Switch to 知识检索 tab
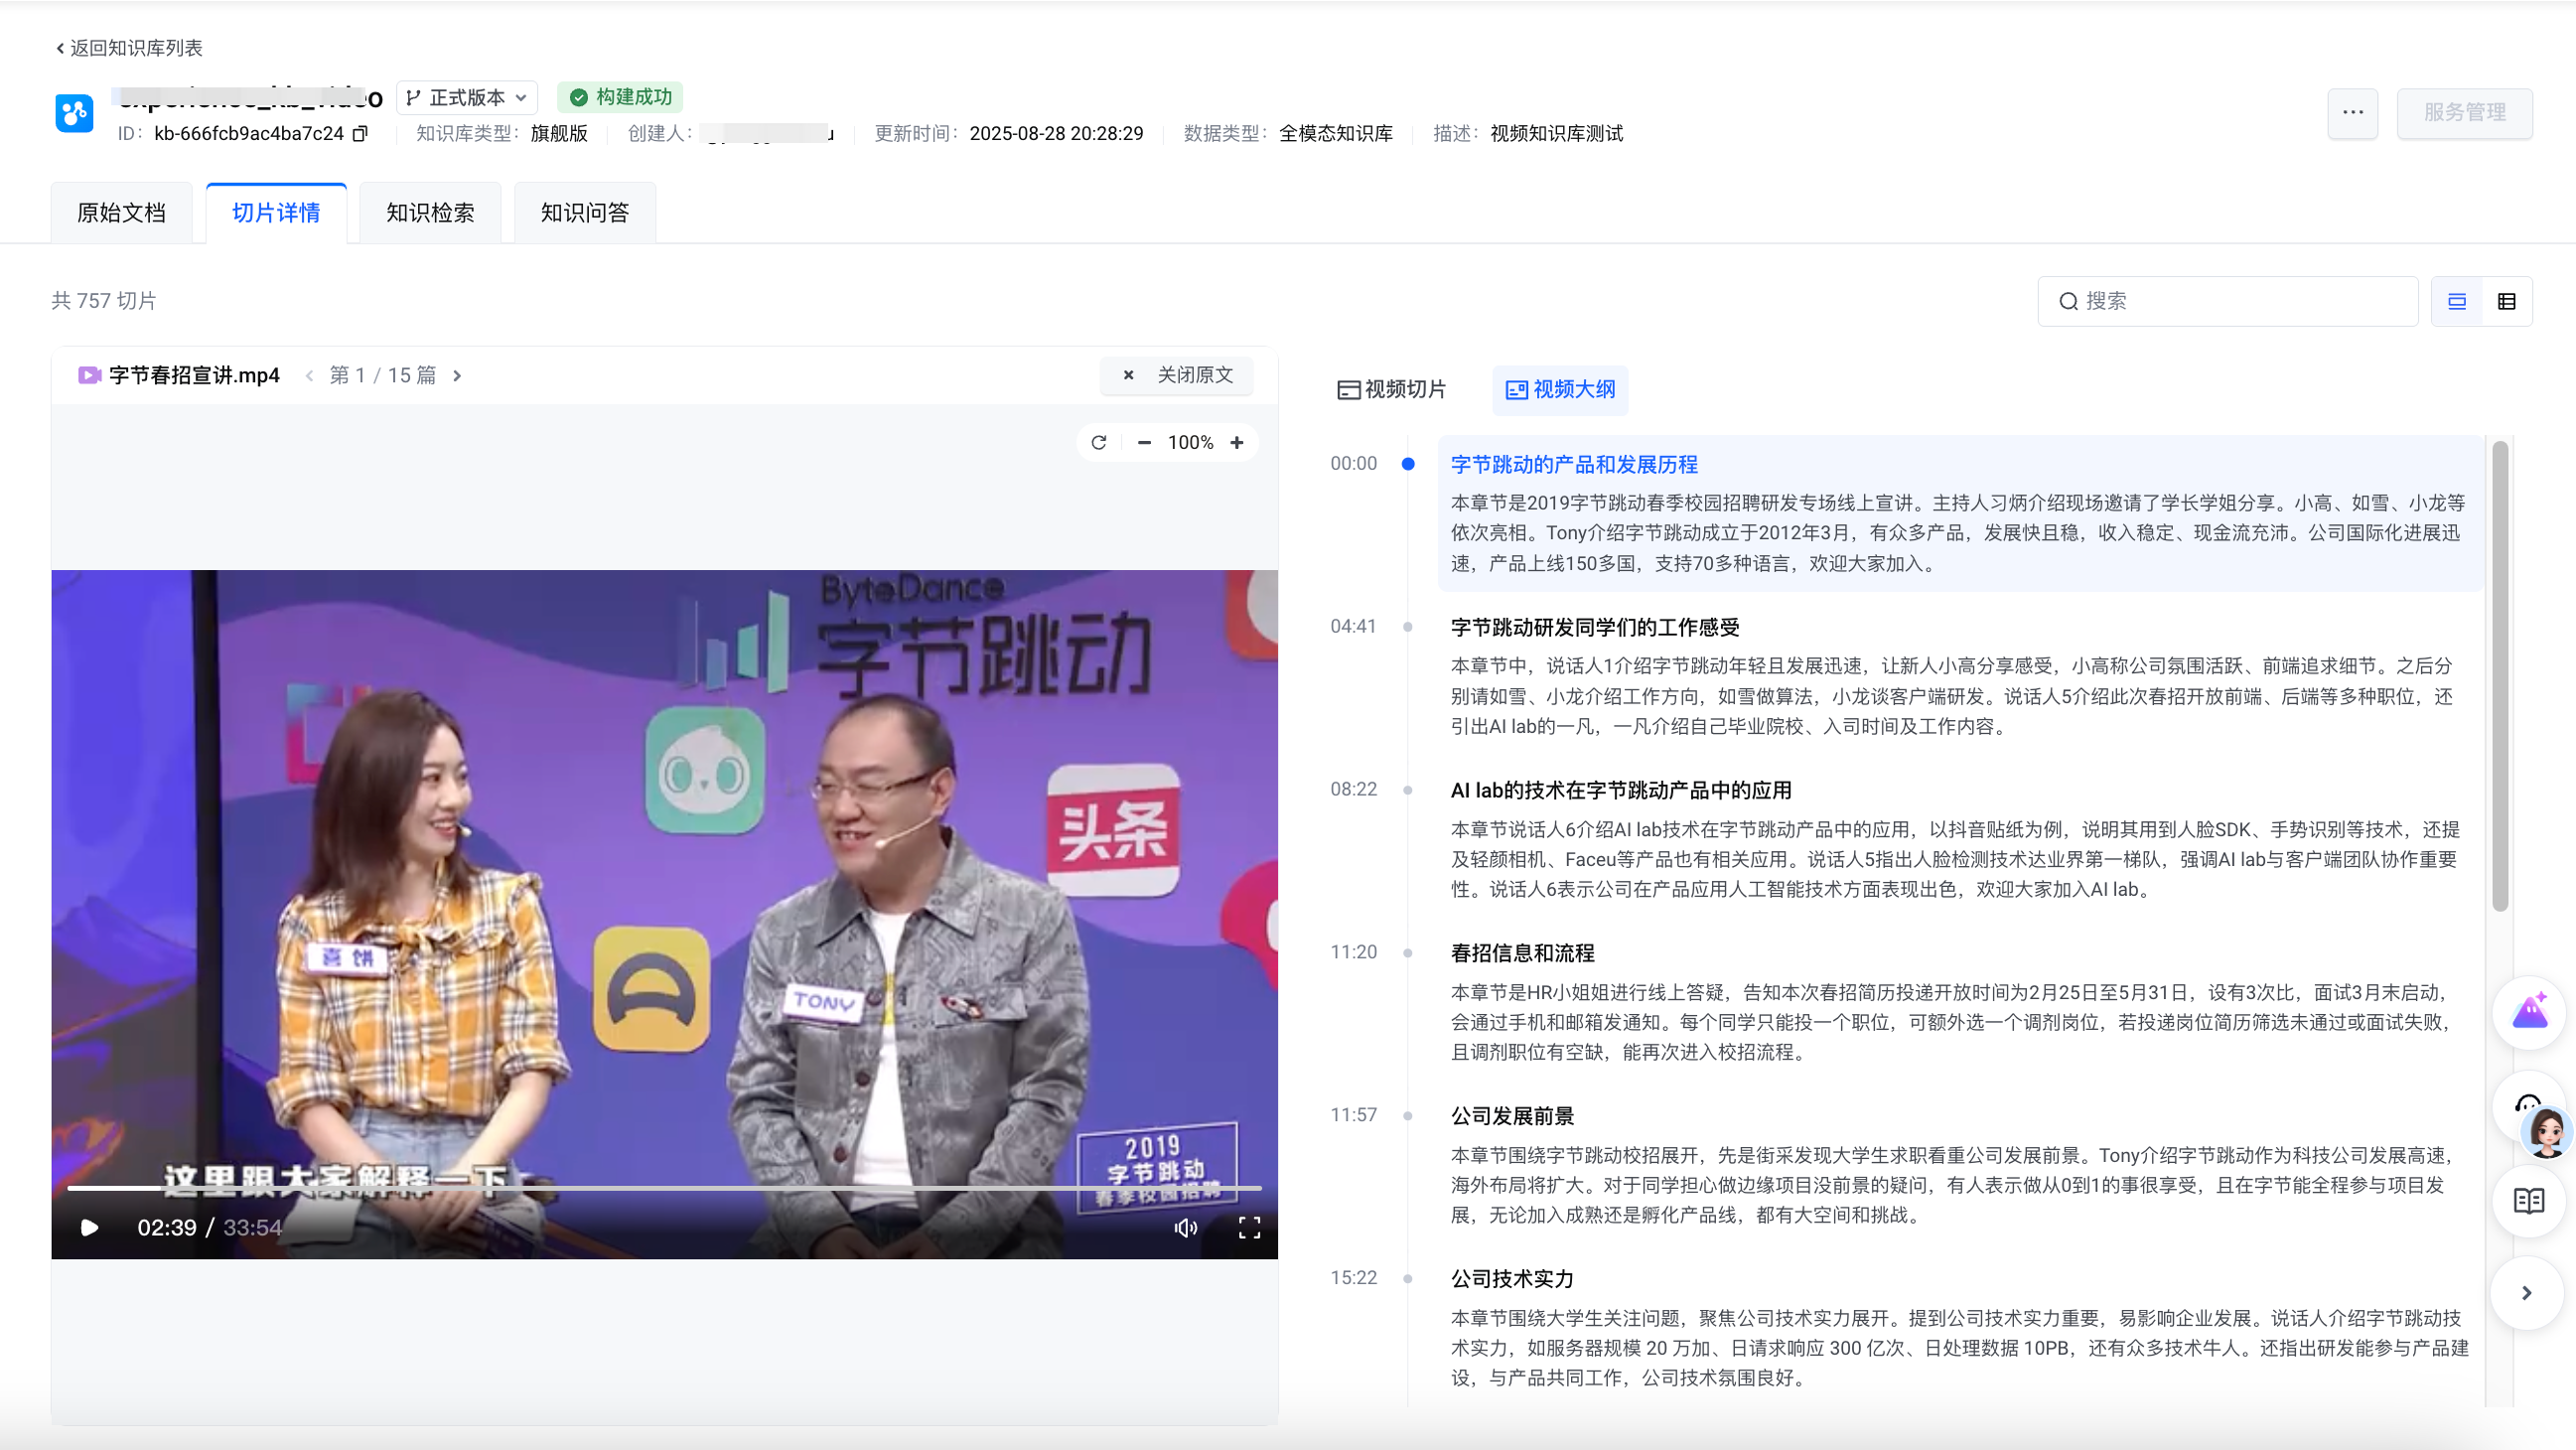This screenshot has width=2576, height=1450. click(430, 213)
